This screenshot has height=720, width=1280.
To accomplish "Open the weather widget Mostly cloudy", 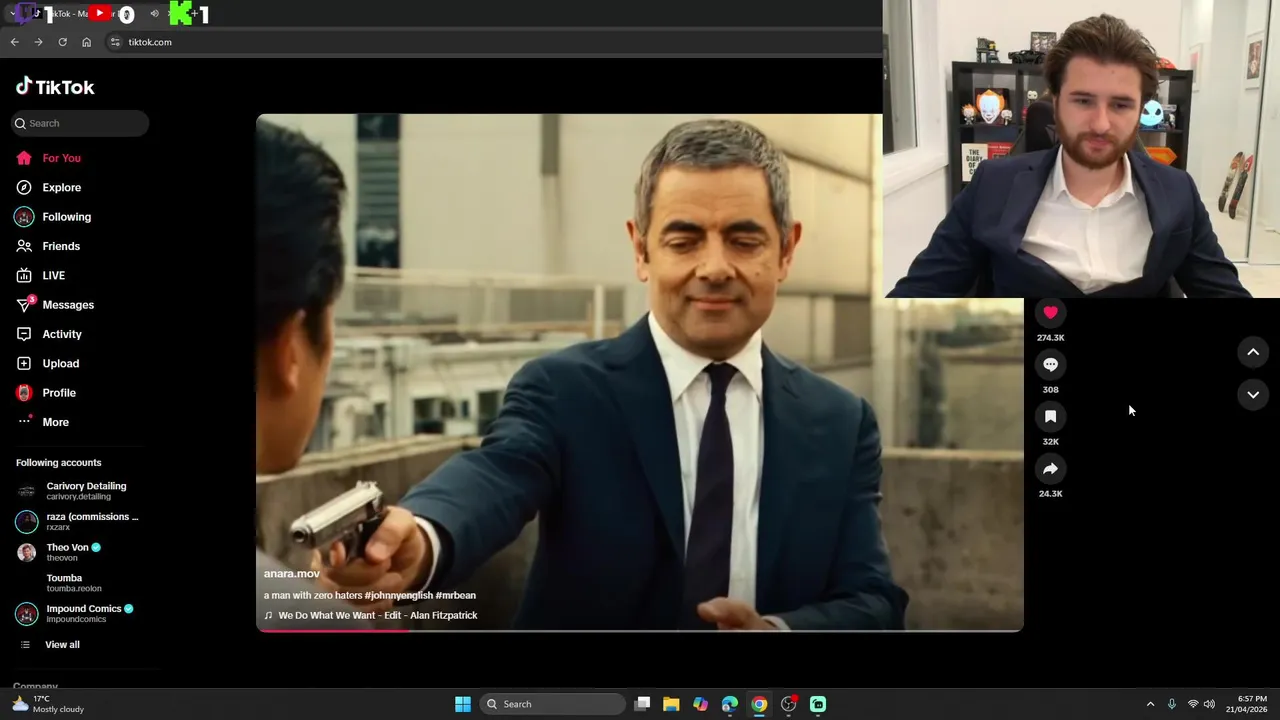I will [48, 704].
